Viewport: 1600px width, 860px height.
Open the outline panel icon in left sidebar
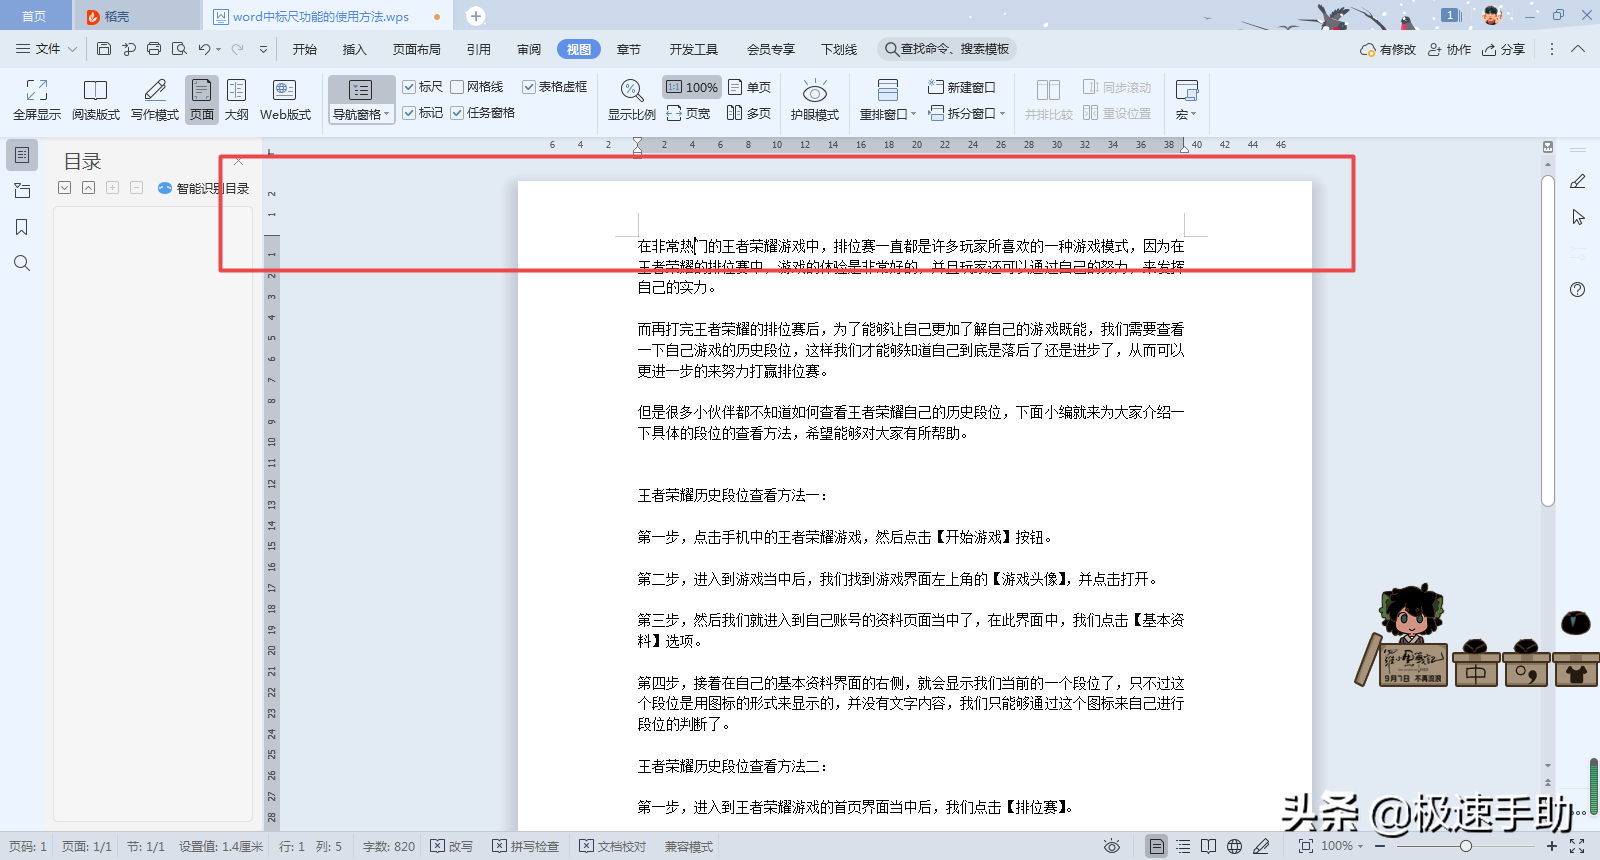22,155
